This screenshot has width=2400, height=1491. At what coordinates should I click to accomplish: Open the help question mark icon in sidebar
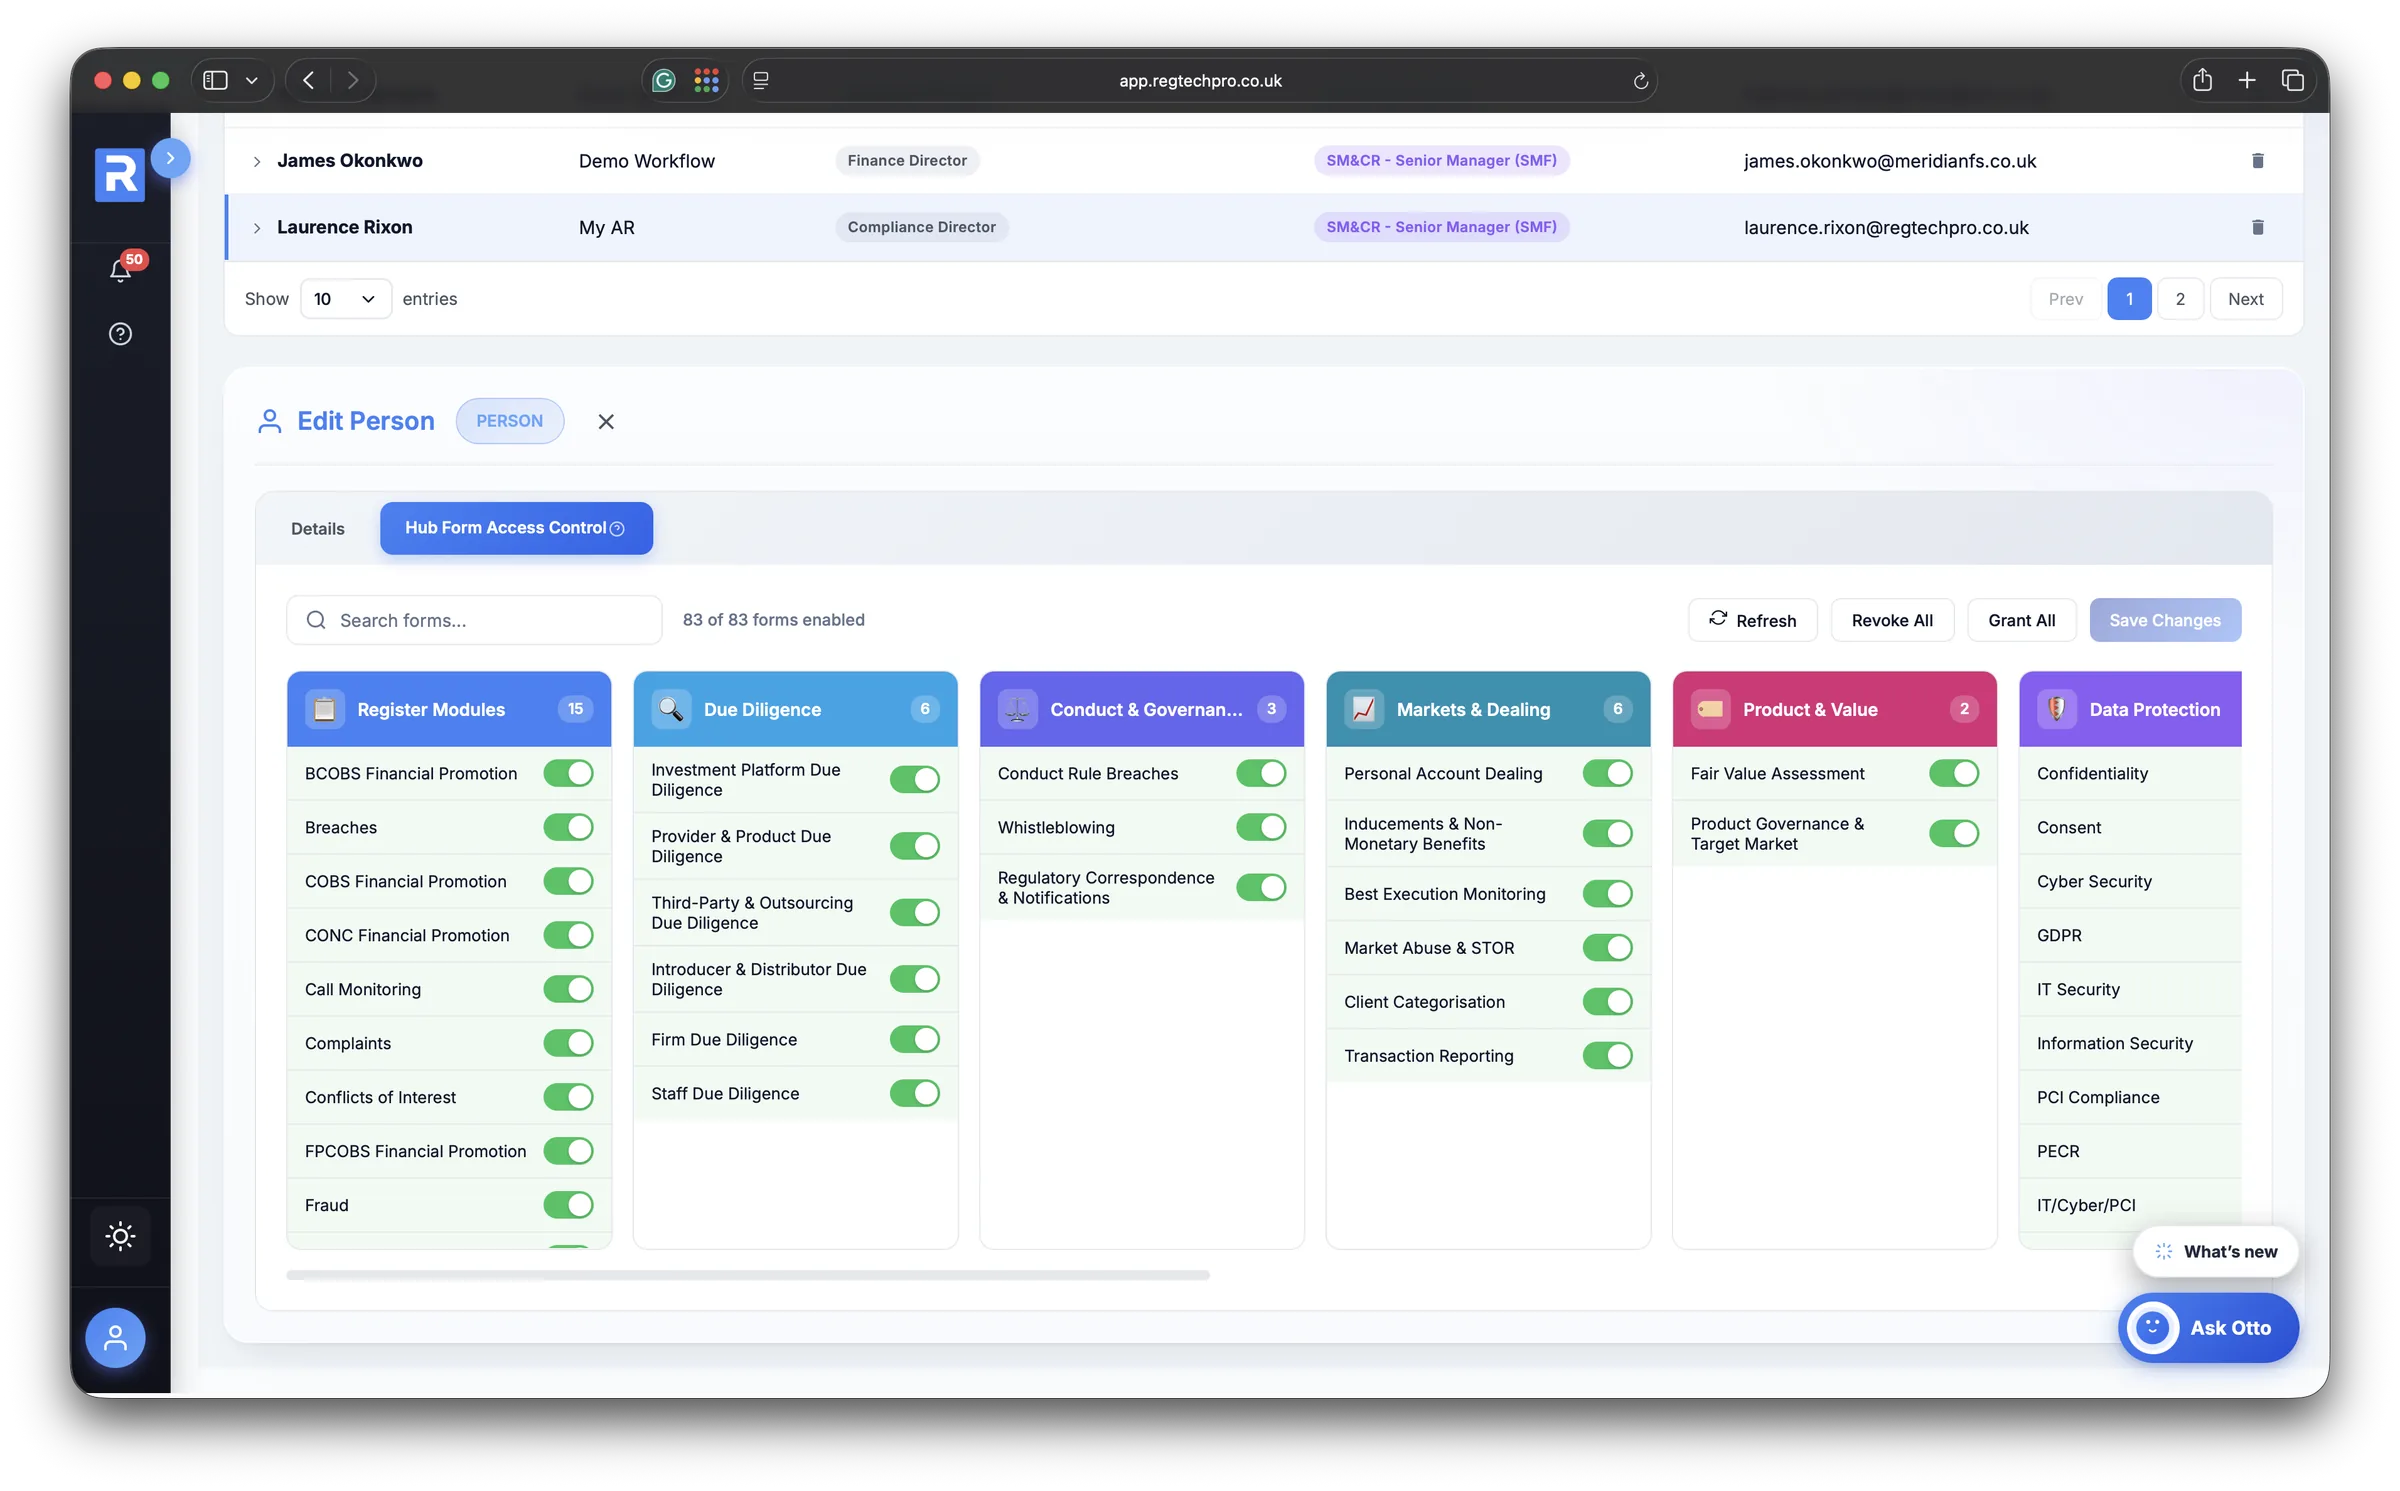(x=120, y=334)
